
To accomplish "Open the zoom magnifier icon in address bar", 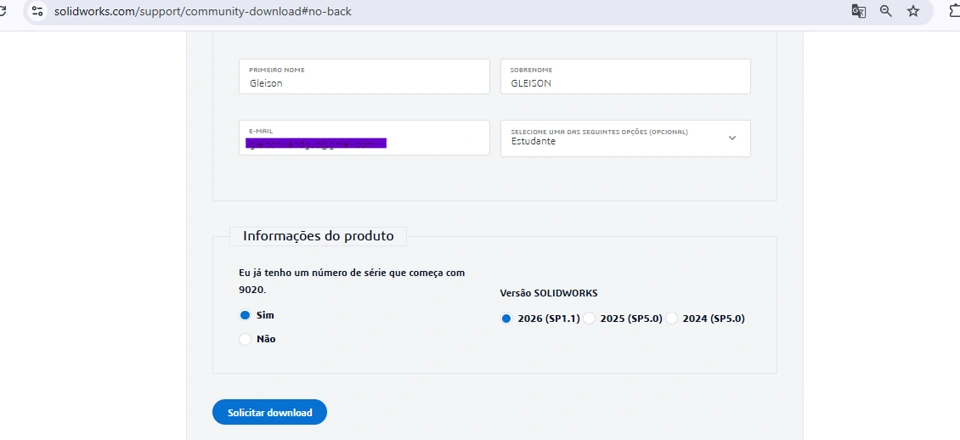I will point(886,11).
